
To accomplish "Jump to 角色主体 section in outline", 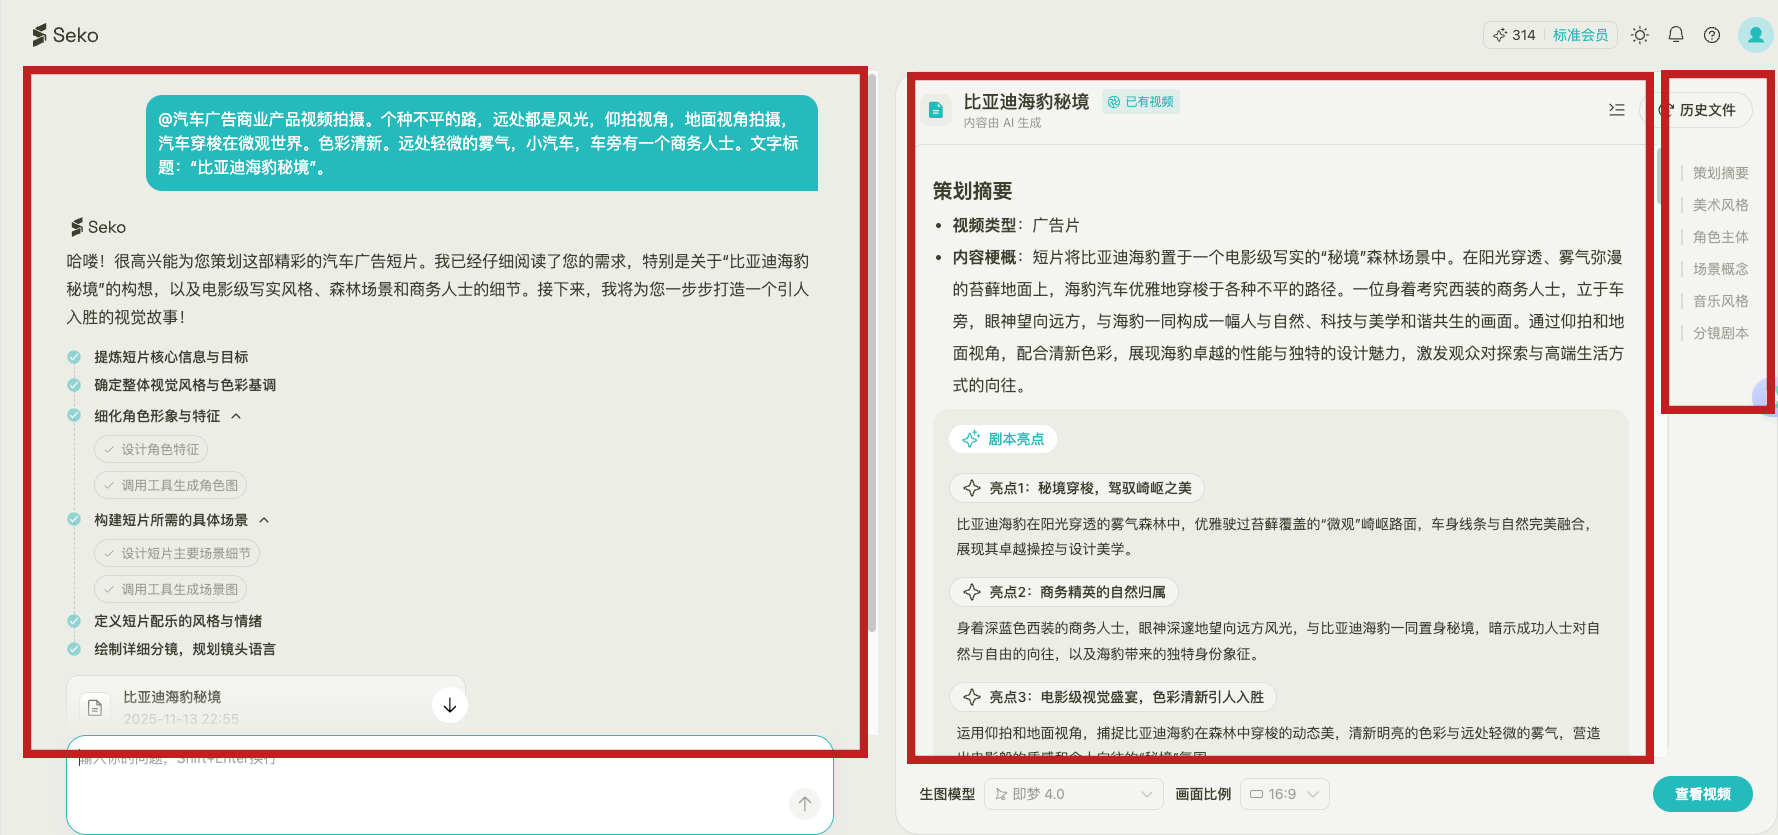I will [x=1720, y=237].
